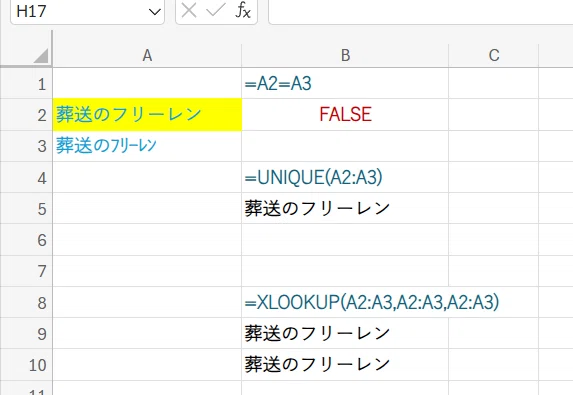The width and height of the screenshot is (573, 395).
Task: Click the Select All corner triangle
Action: (41, 56)
